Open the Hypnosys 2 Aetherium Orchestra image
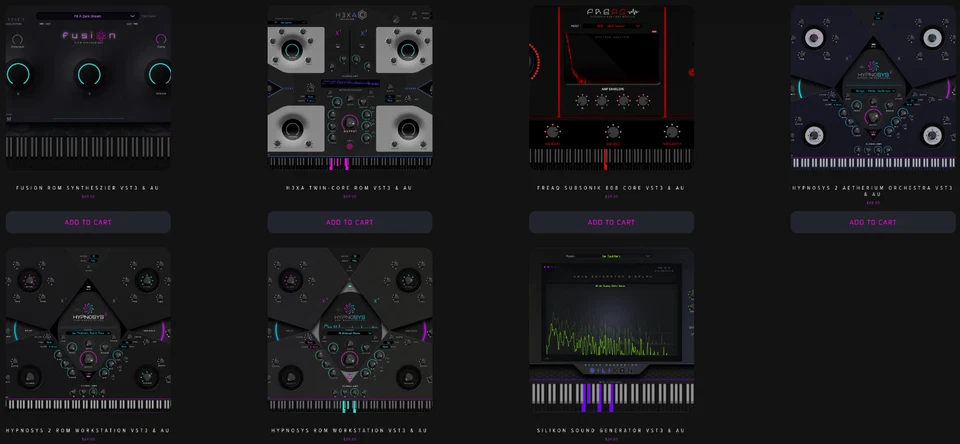960x444 pixels. pyautogui.click(x=872, y=88)
